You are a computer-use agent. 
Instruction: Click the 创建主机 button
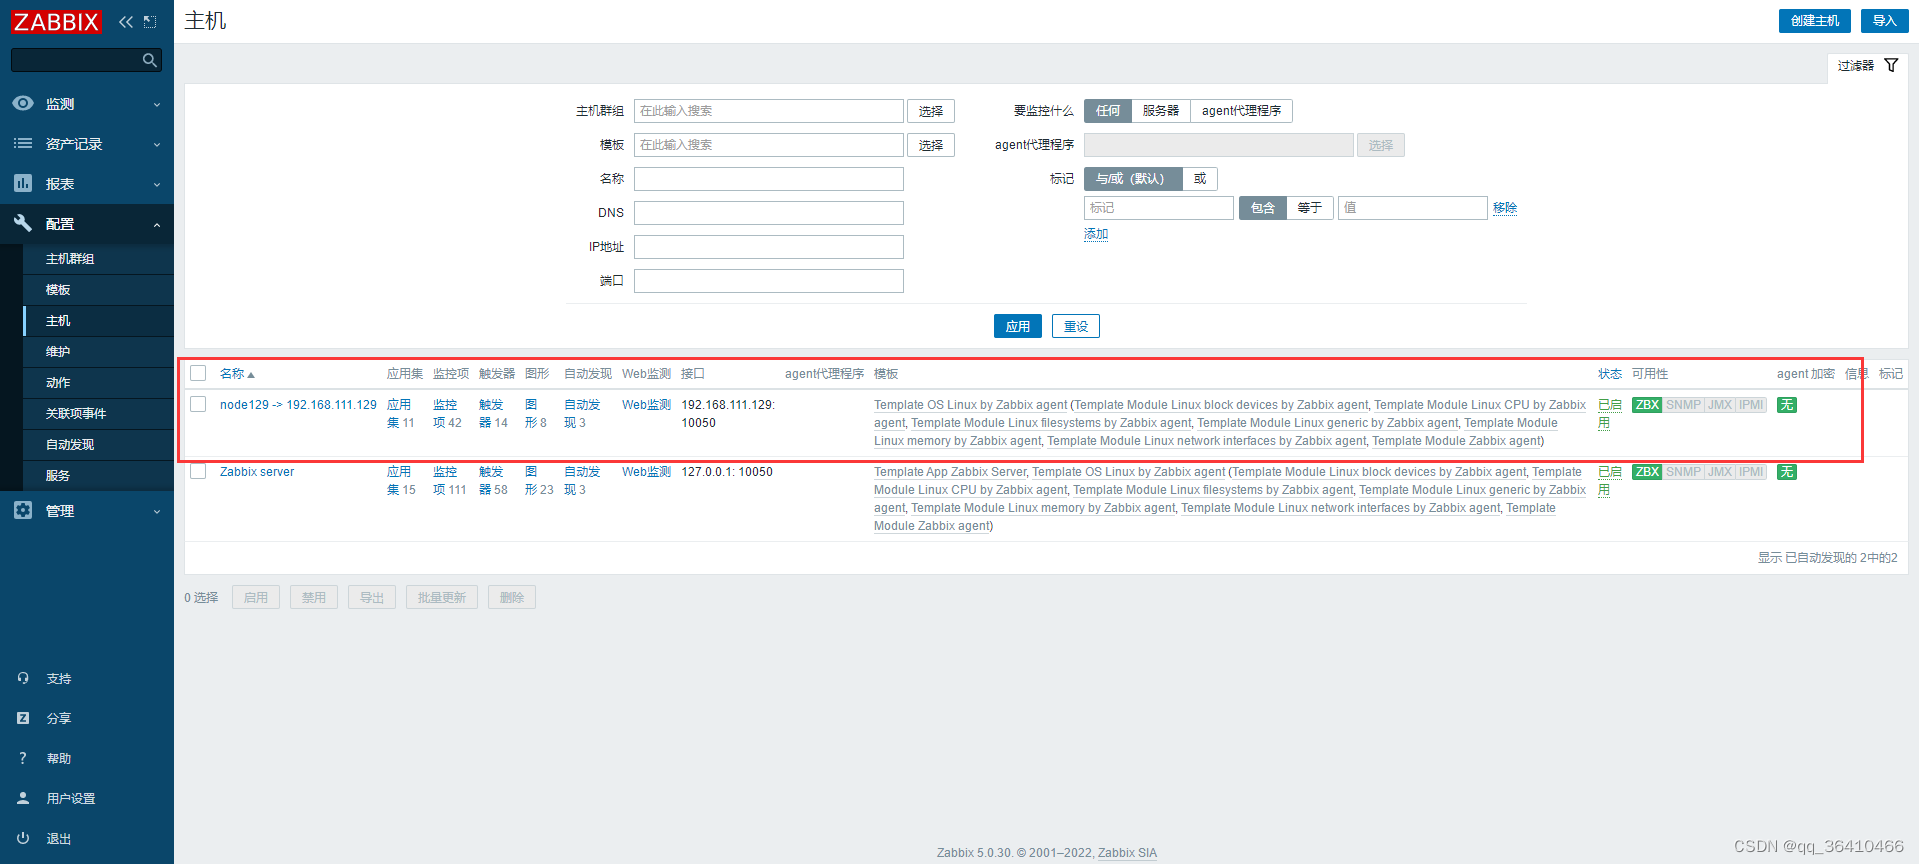pyautogui.click(x=1815, y=21)
